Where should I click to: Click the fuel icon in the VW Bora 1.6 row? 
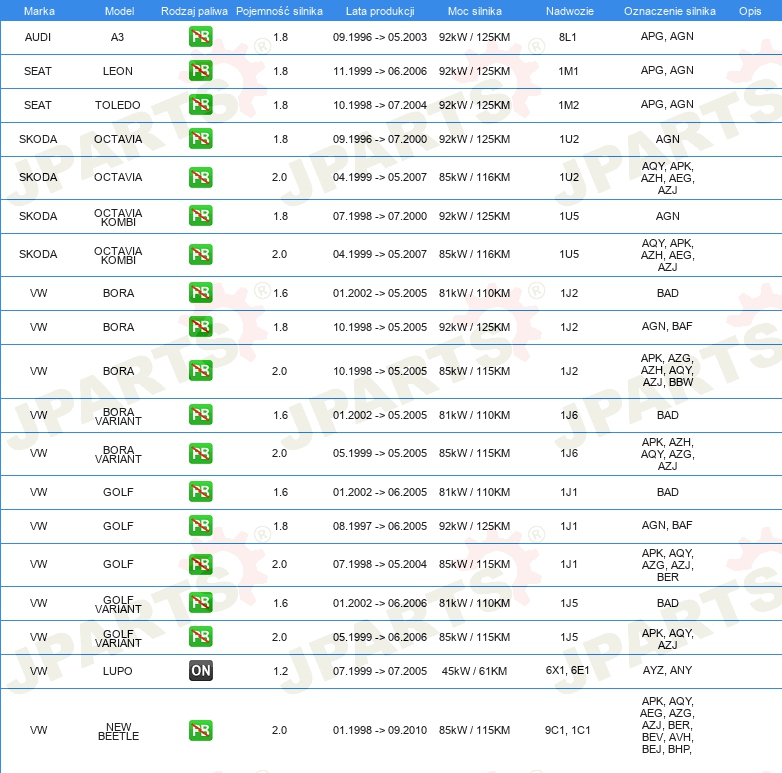200,293
